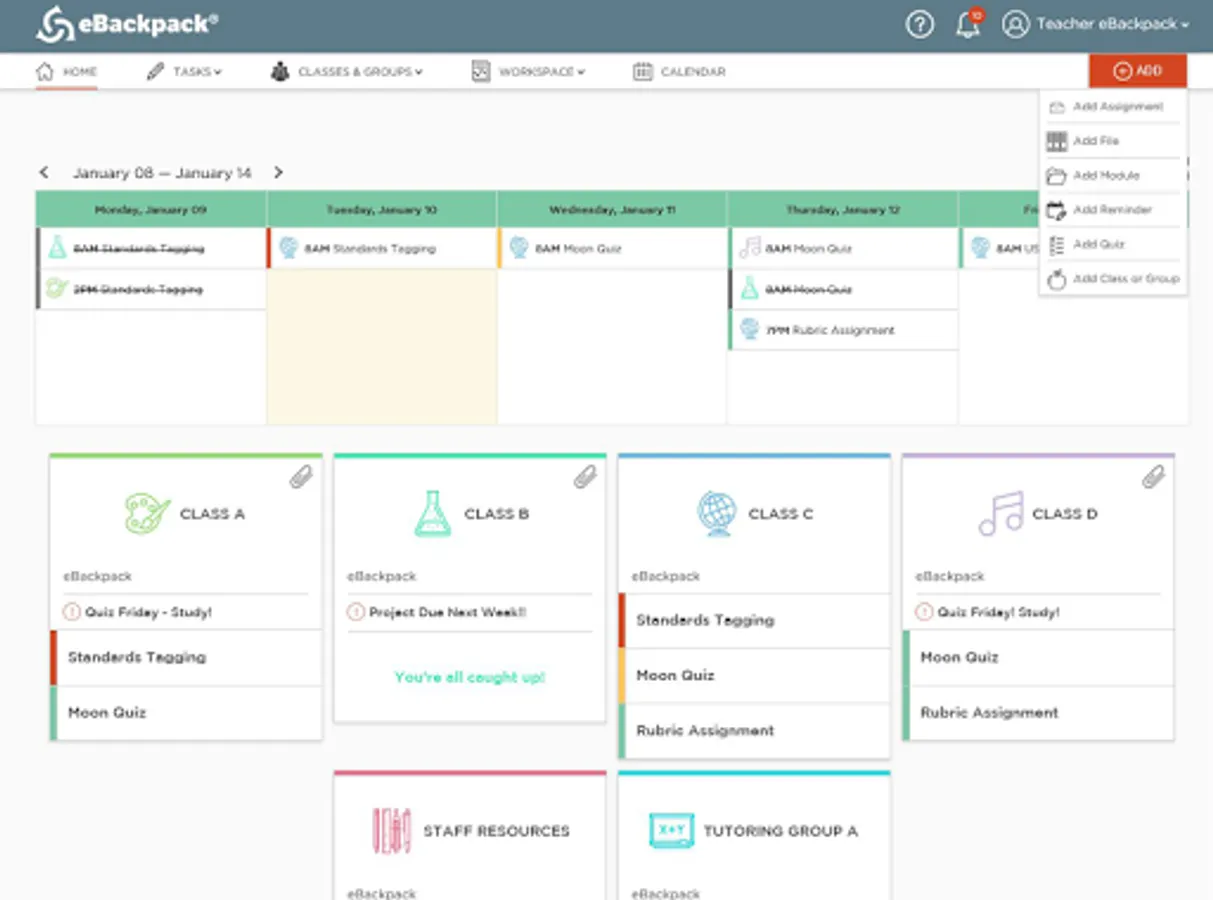Click the Classes & Groups people icon
This screenshot has height=900, width=1213.
(280, 72)
